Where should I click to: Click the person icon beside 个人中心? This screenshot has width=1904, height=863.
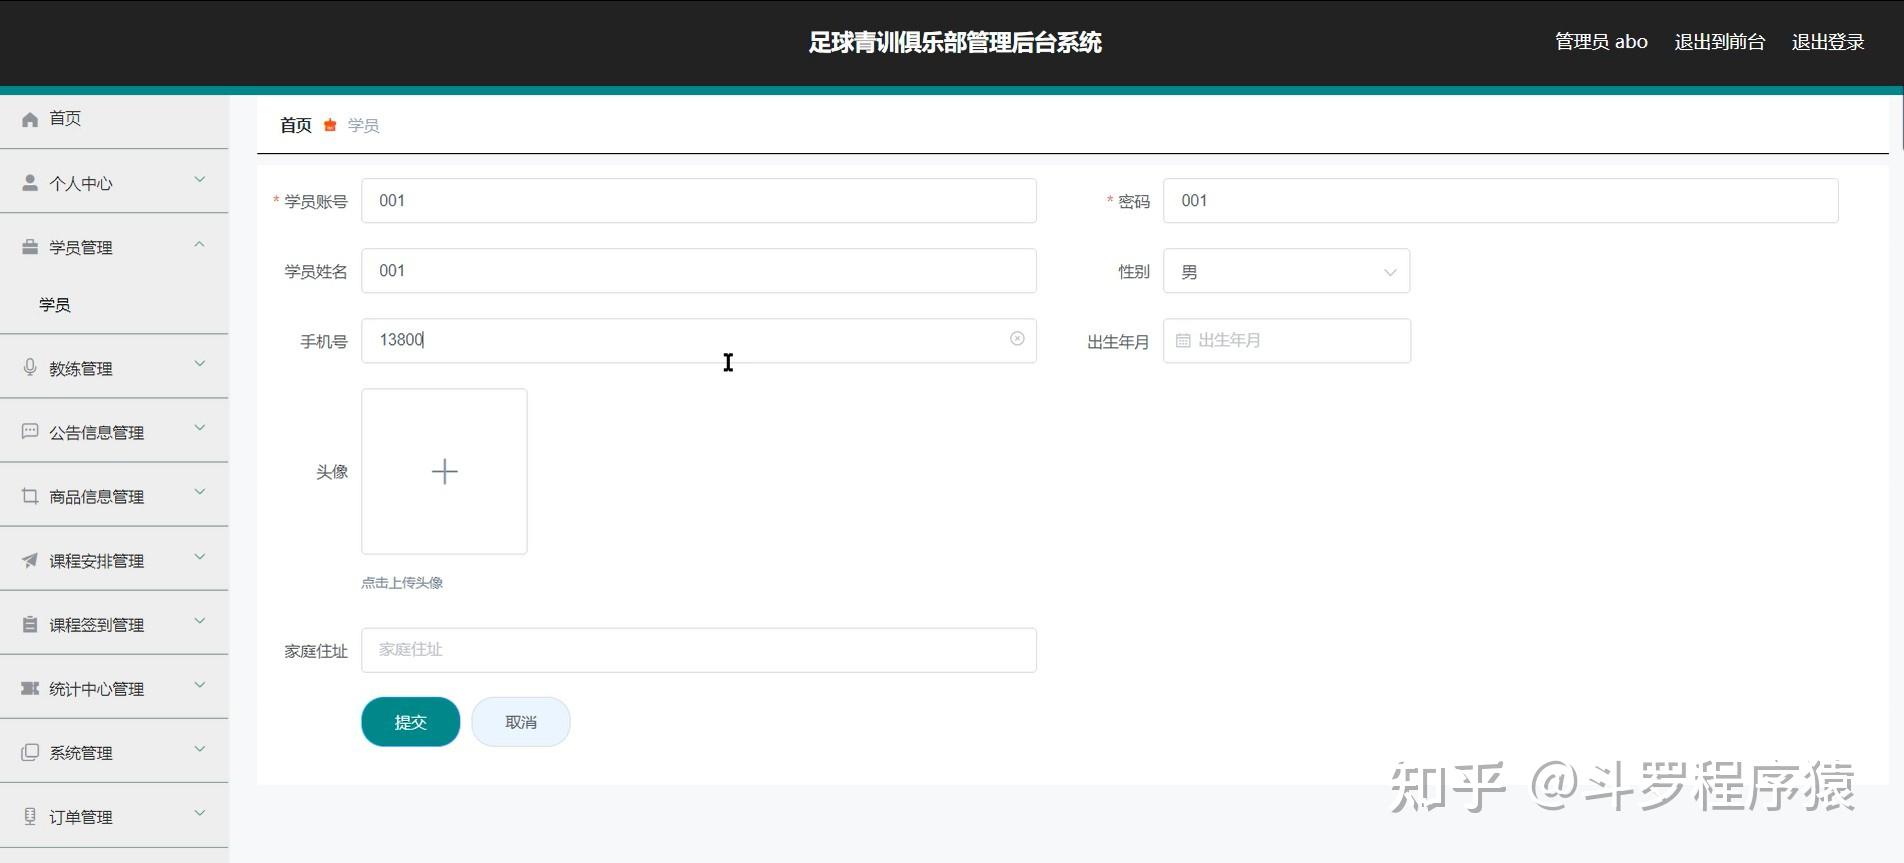(30, 183)
